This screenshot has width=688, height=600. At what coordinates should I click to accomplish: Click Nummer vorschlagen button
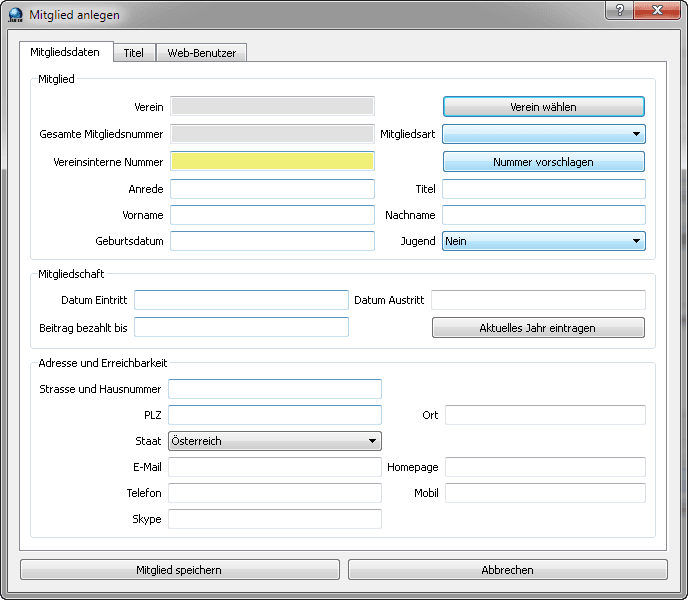544,162
